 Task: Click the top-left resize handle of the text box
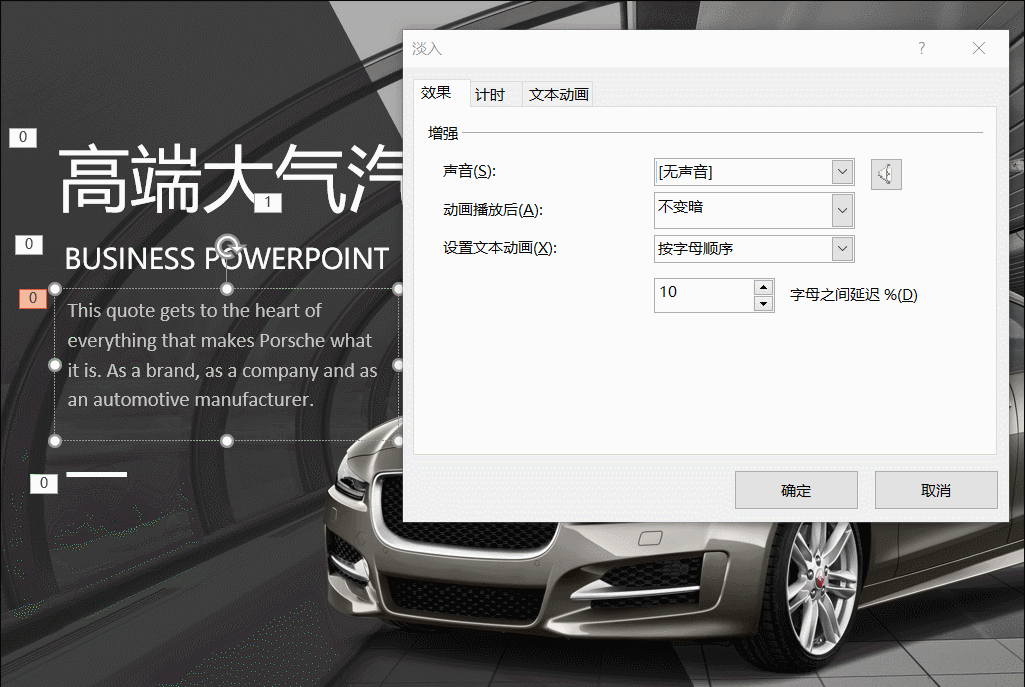click(x=56, y=289)
